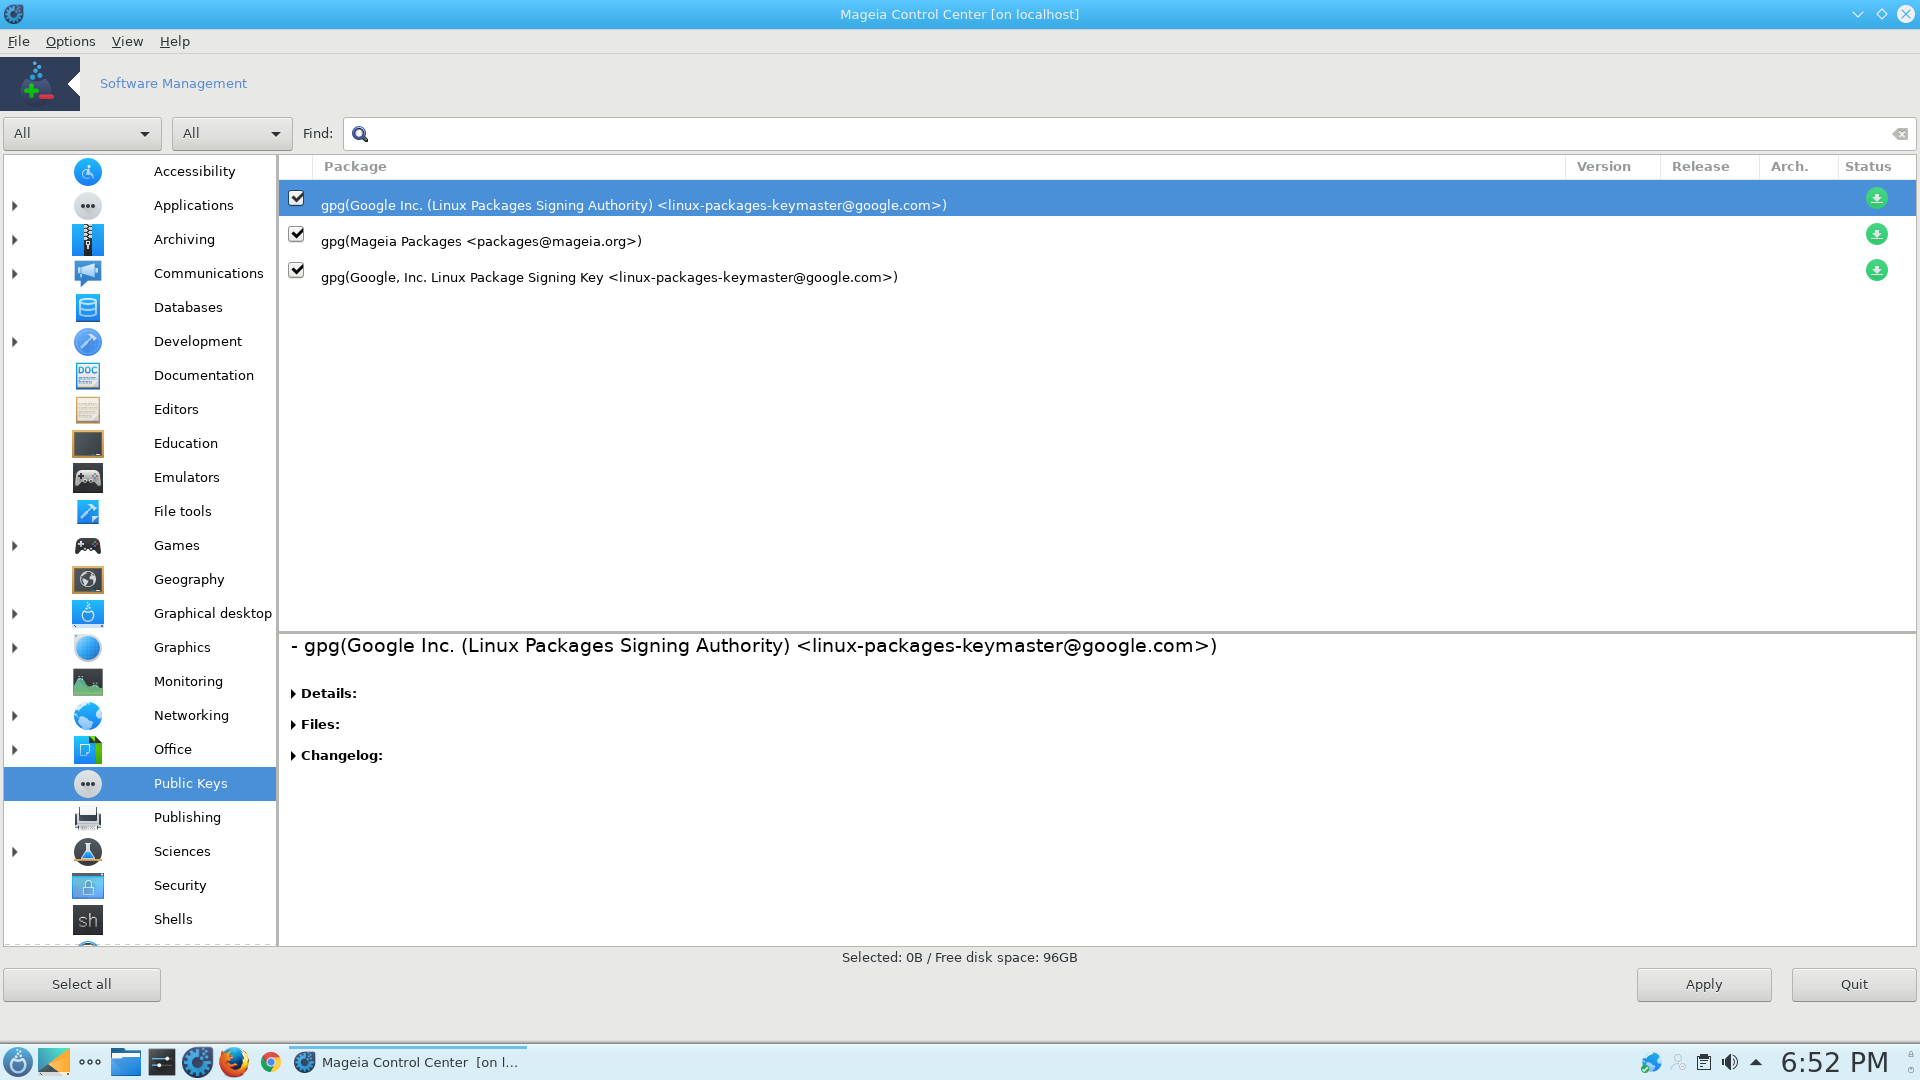Click the Documentation DOC icon

point(88,376)
